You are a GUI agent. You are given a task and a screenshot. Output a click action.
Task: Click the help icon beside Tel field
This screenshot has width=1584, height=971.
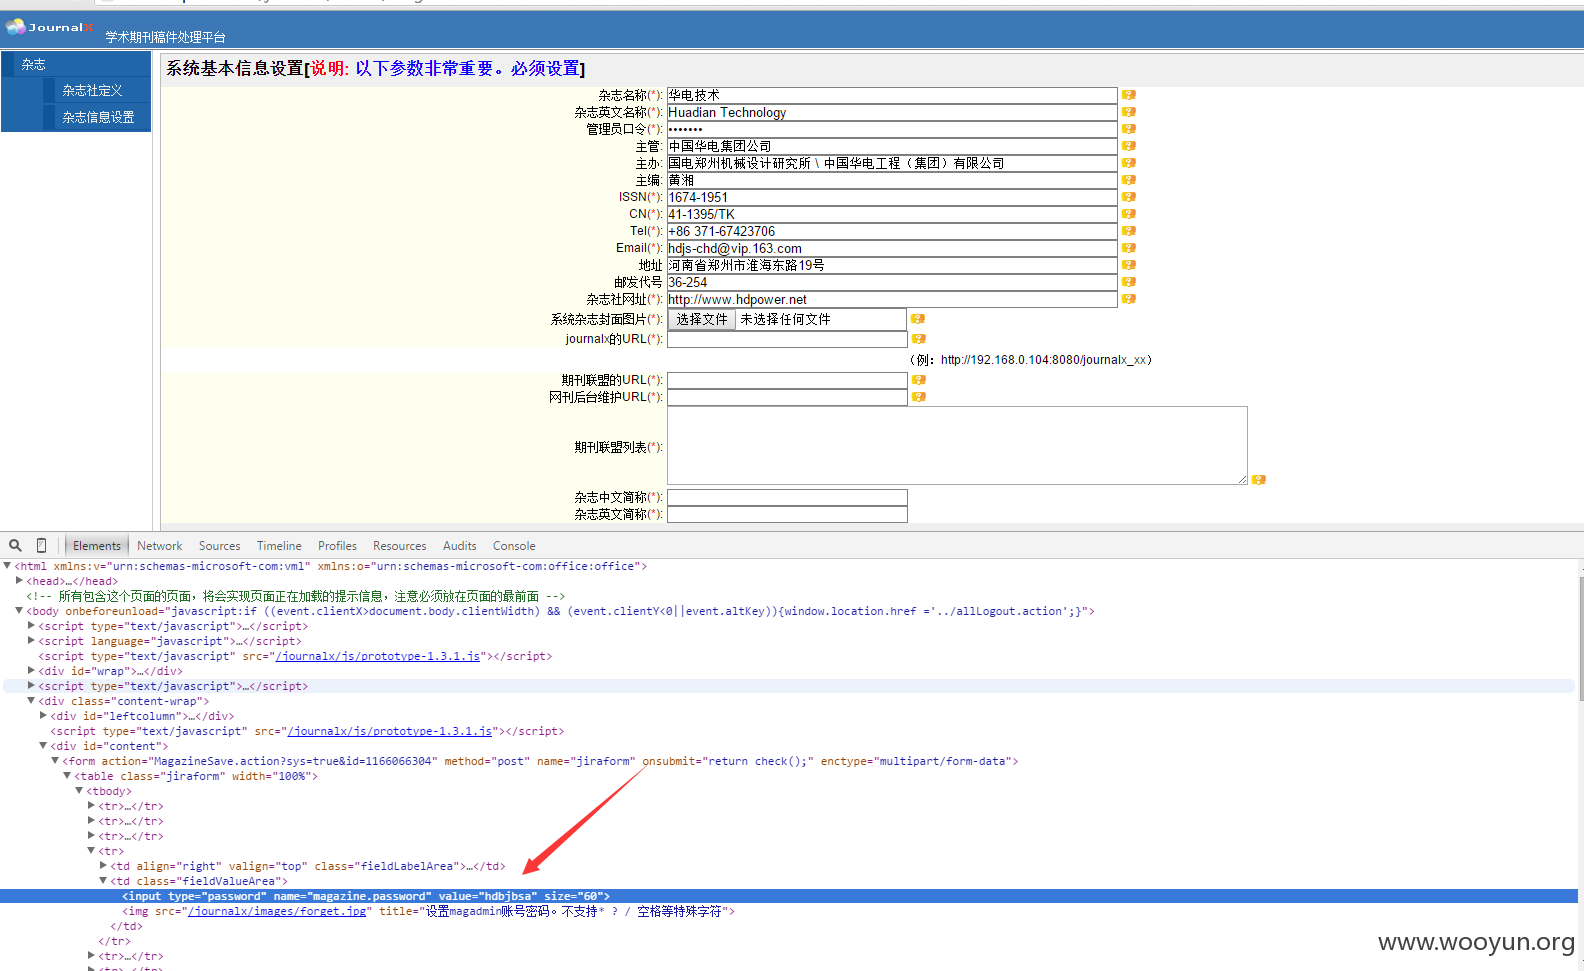point(1128,231)
